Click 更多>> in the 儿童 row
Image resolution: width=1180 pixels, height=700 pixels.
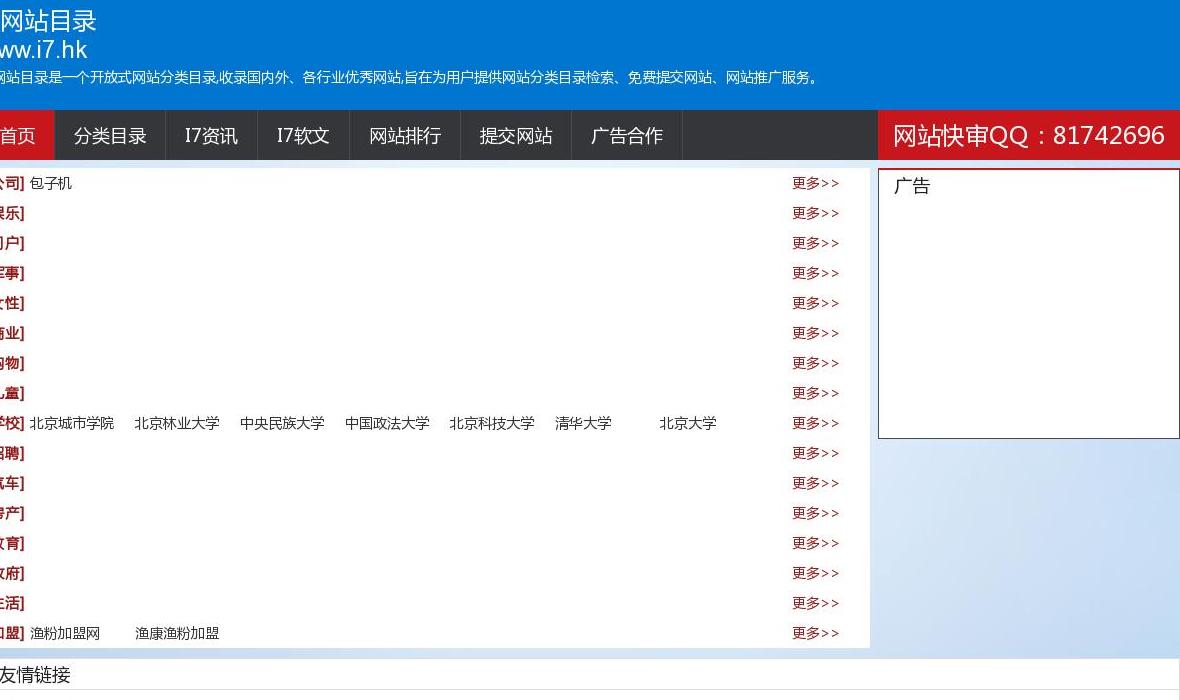815,394
